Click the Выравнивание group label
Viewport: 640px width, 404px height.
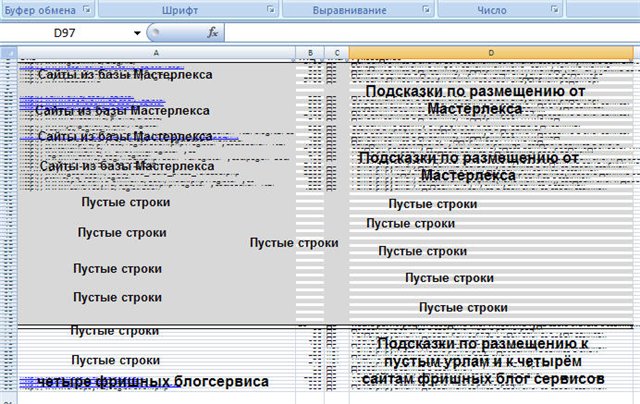350,10
